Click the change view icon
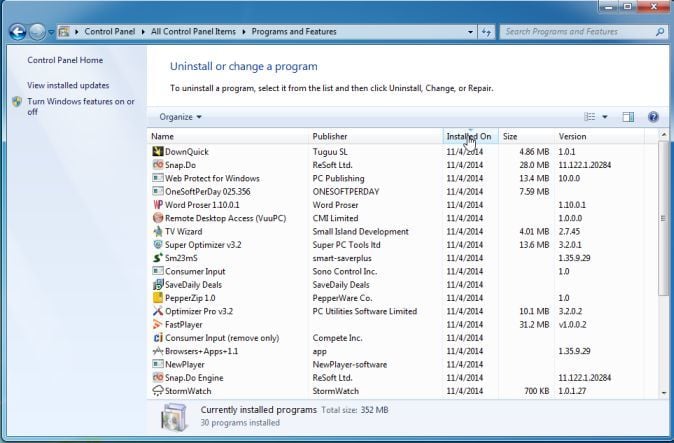 coord(590,117)
